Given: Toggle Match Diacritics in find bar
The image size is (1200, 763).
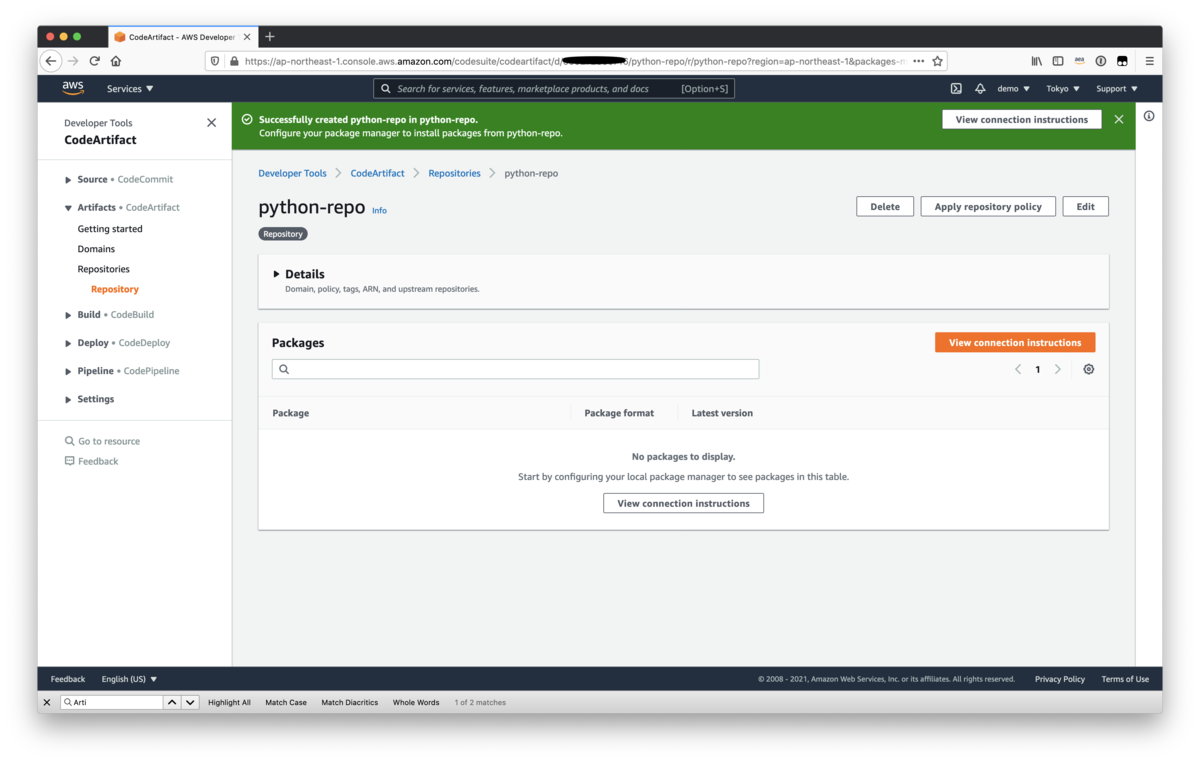Looking at the screenshot, I should [x=350, y=703].
